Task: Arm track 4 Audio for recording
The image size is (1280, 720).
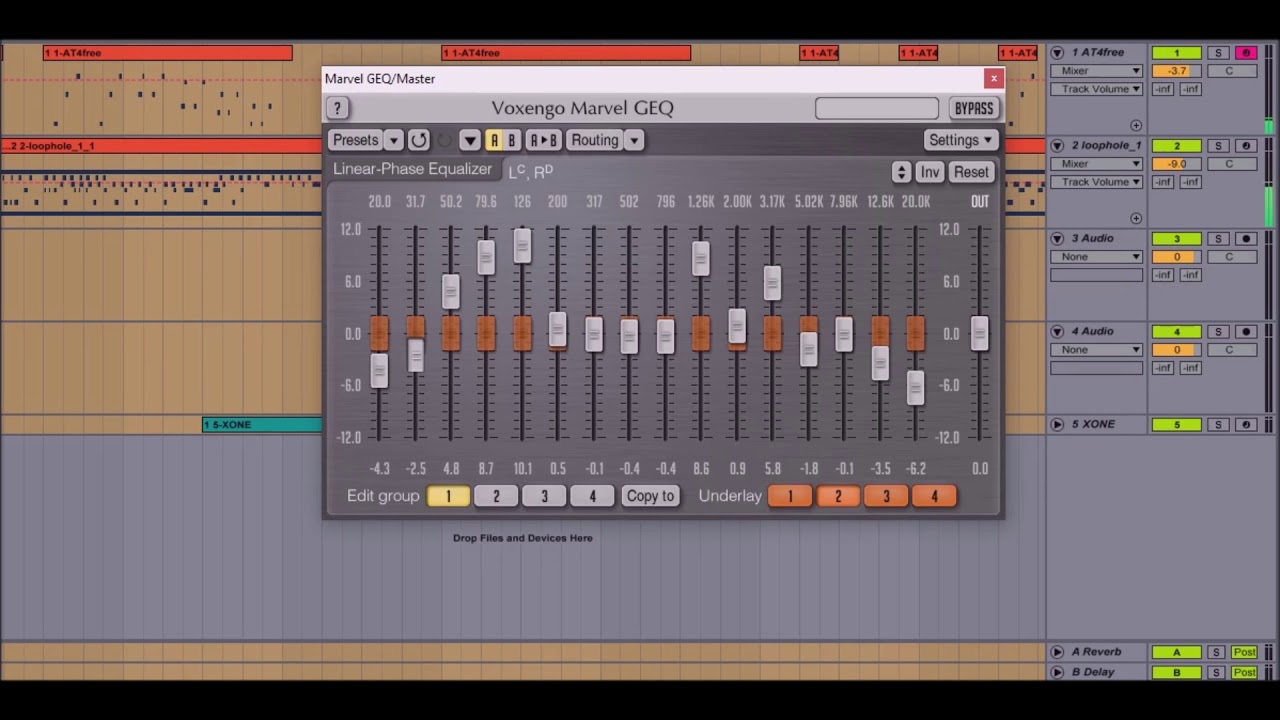Action: click(x=1246, y=331)
